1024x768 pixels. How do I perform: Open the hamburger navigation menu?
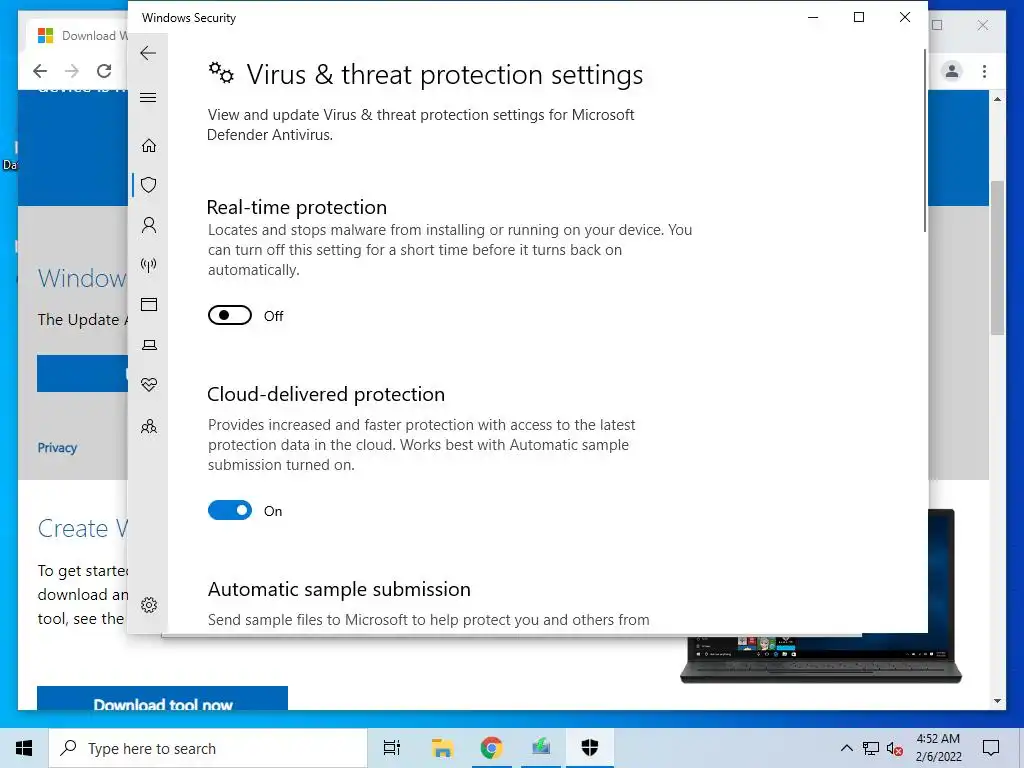tap(148, 98)
